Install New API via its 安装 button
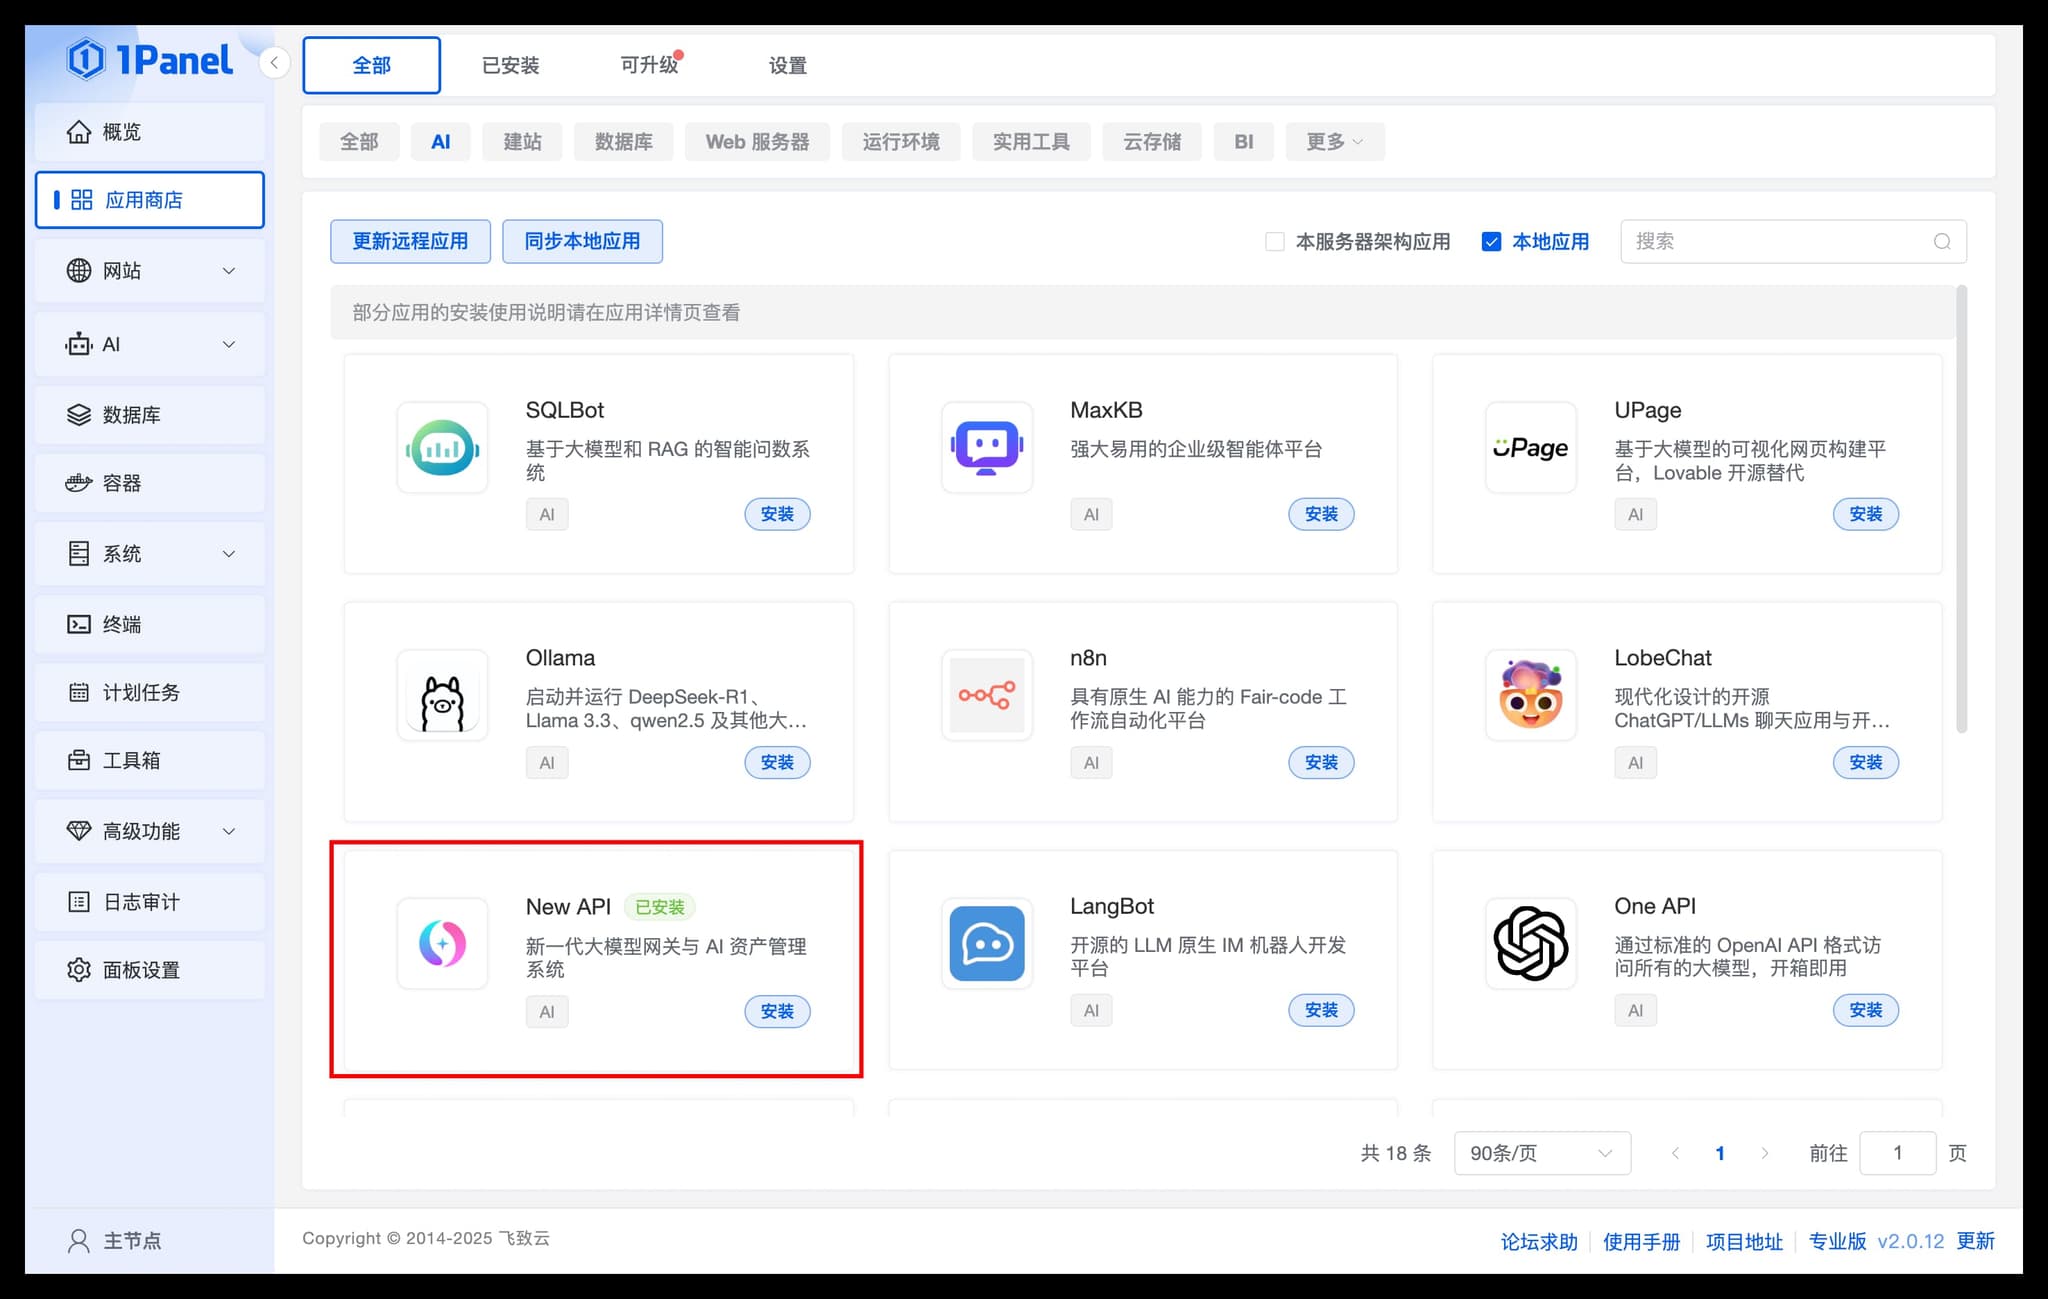 777,1011
